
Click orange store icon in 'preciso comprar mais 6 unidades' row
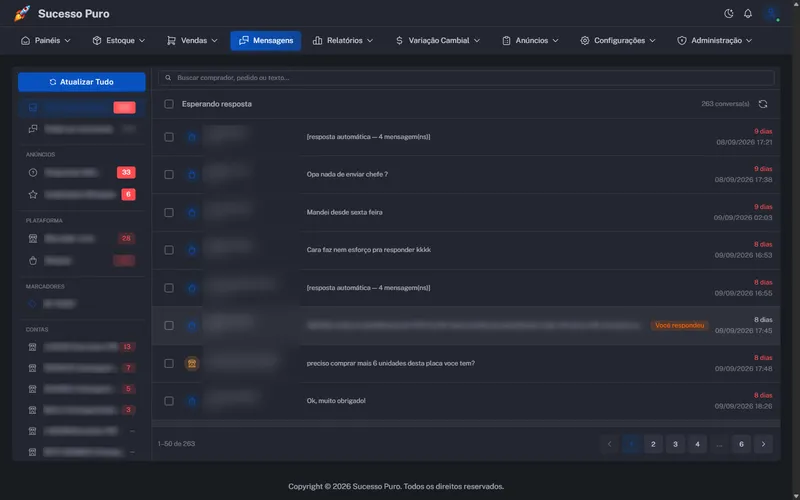pos(192,363)
